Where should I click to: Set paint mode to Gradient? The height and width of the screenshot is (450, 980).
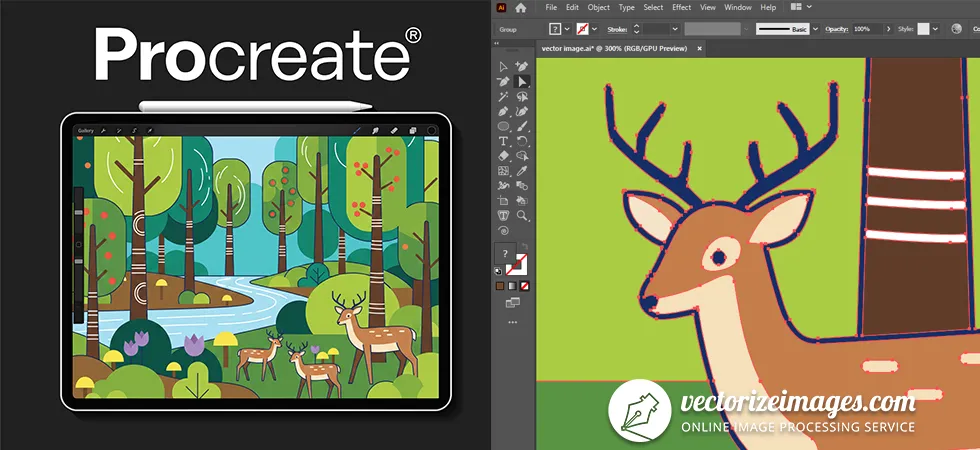coord(512,286)
